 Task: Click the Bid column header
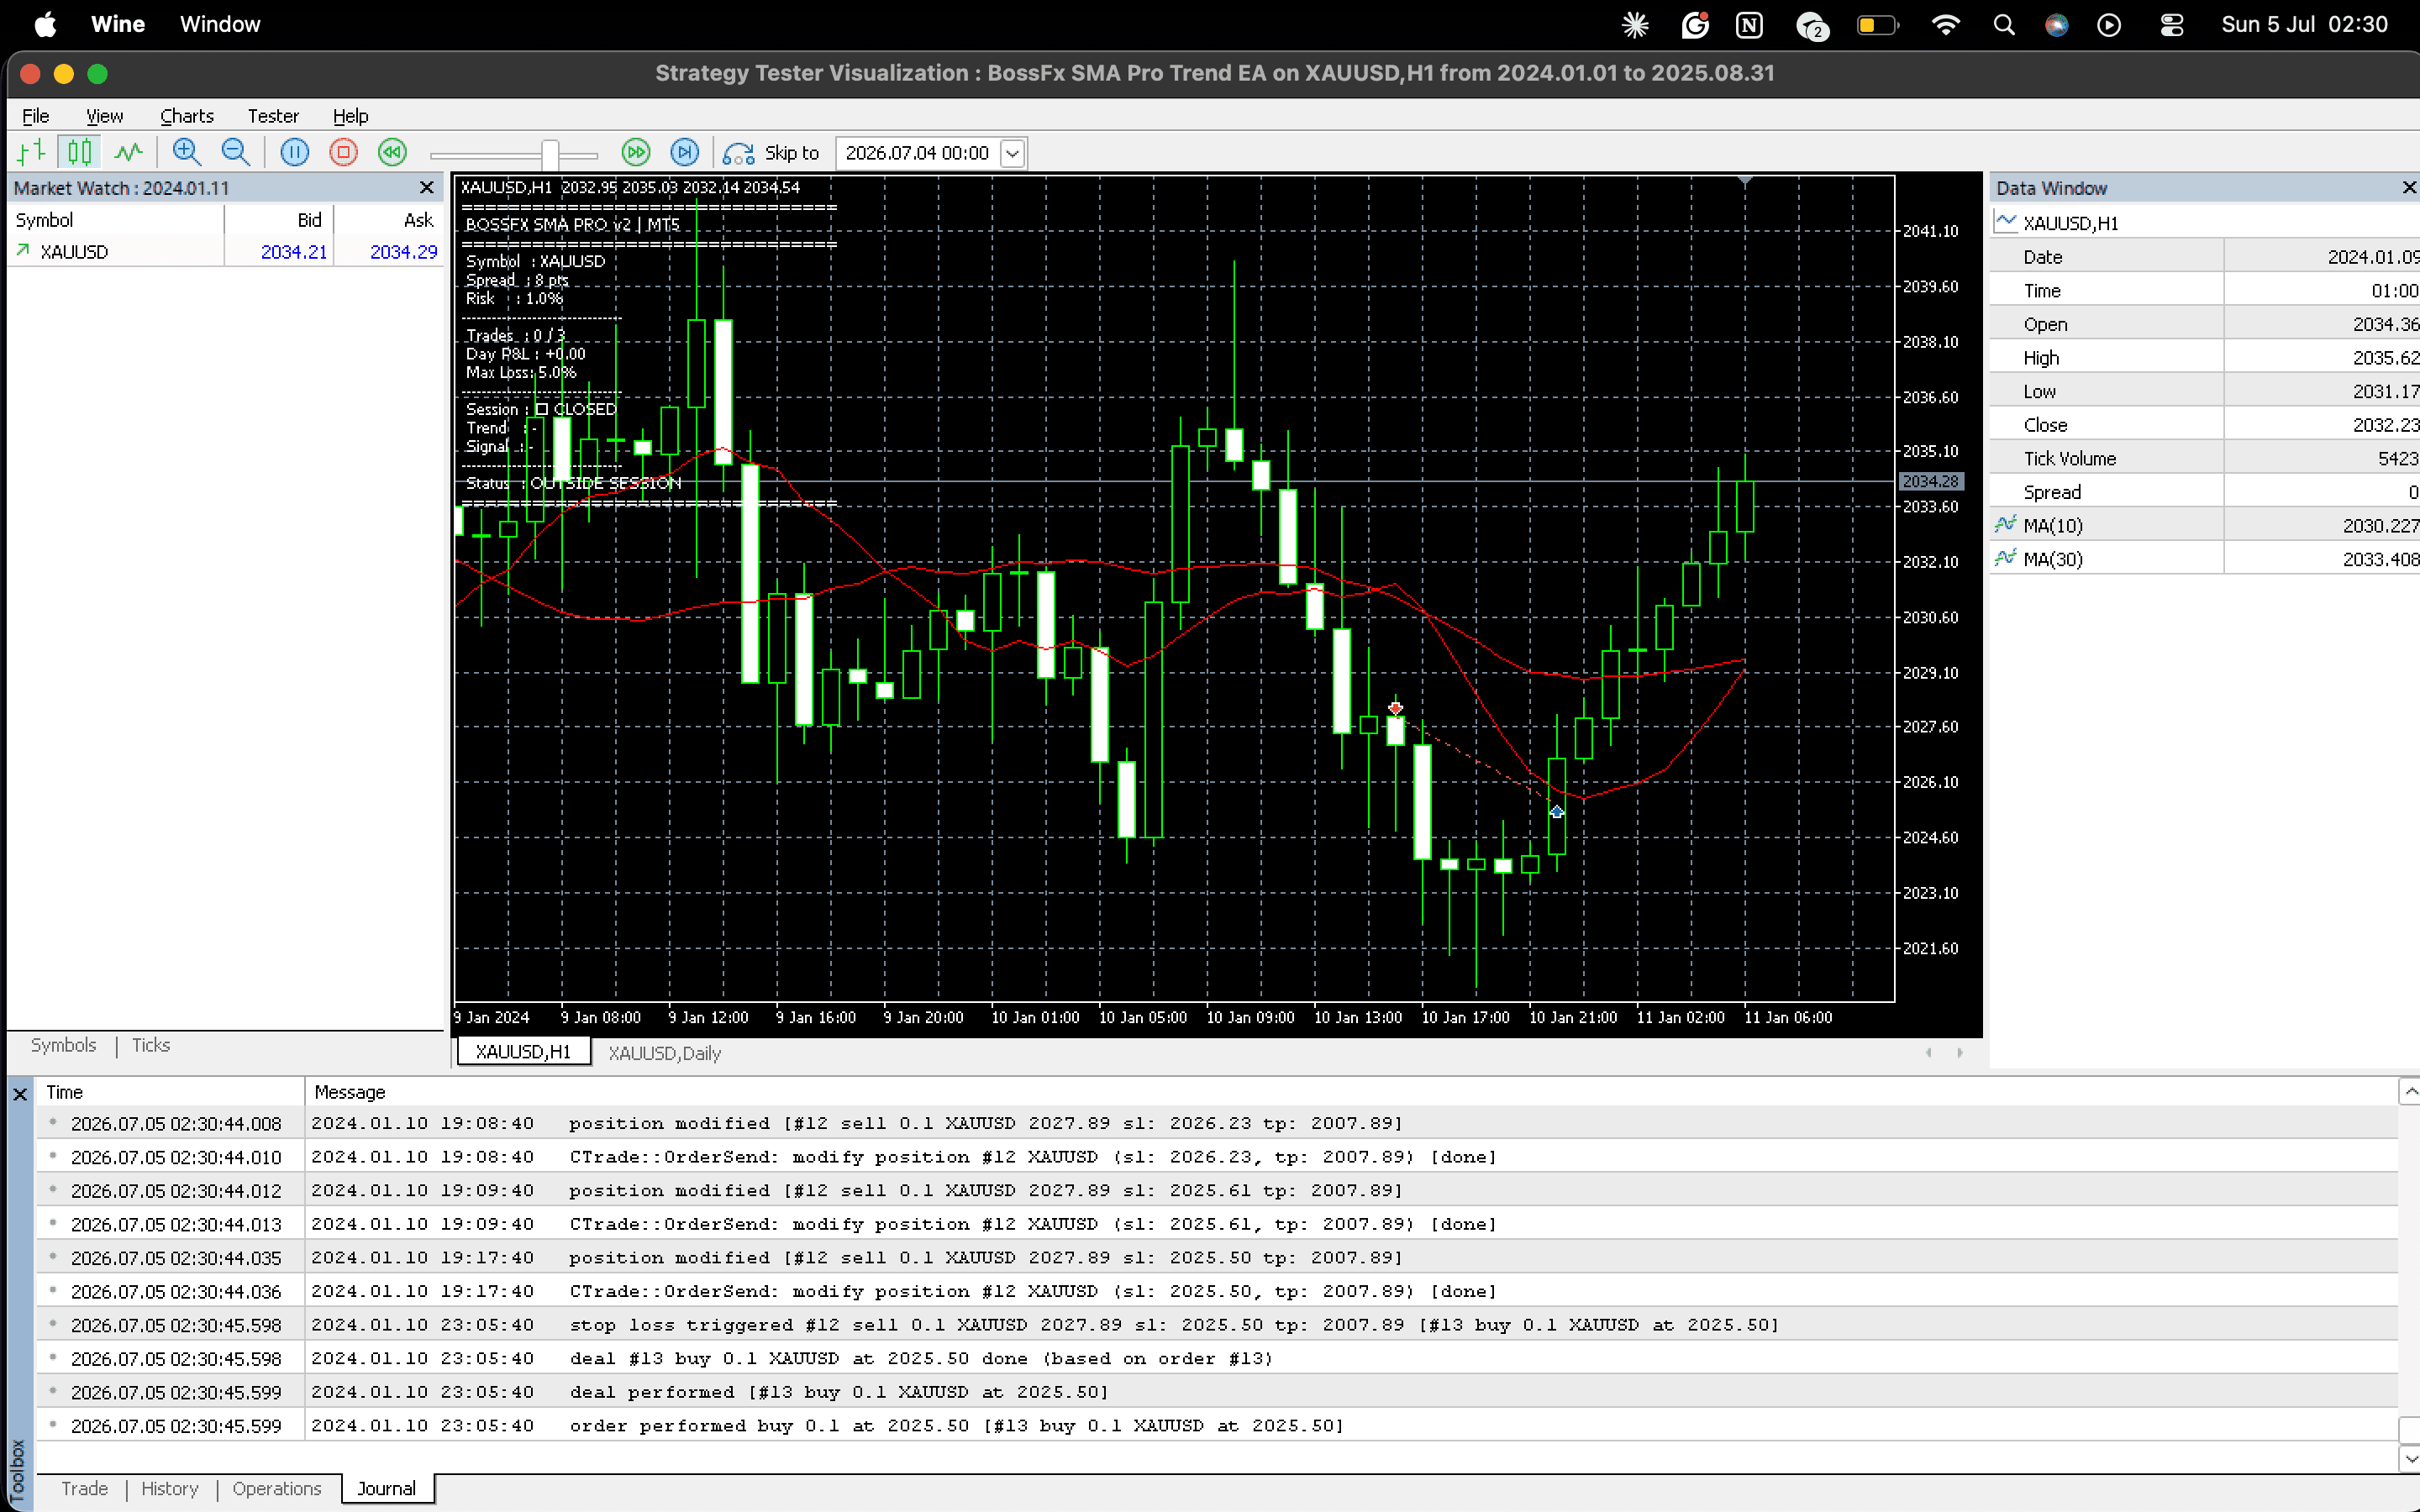pos(279,220)
